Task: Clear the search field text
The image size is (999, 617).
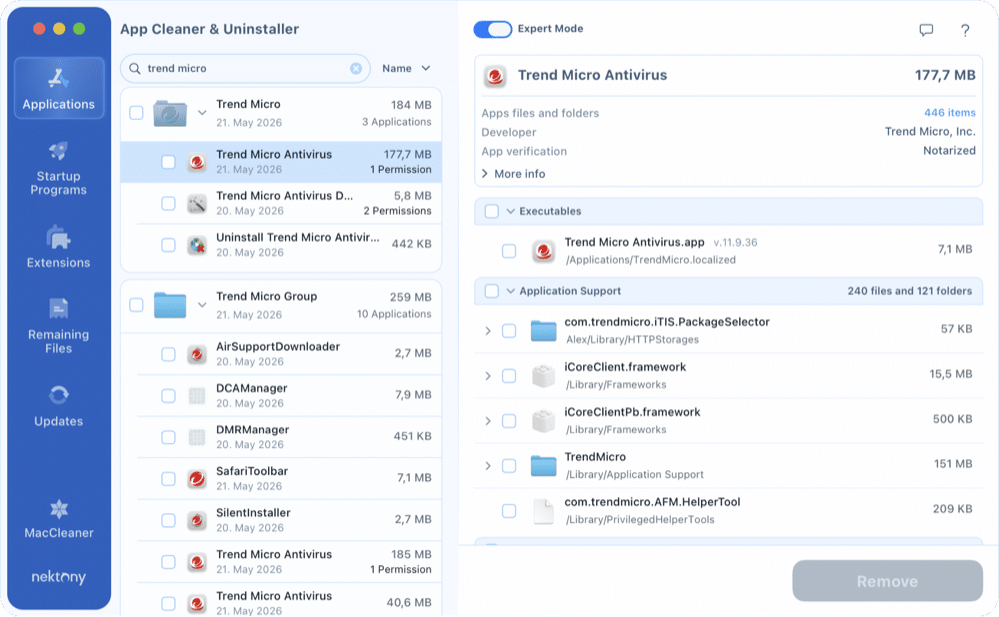Action: pos(356,68)
